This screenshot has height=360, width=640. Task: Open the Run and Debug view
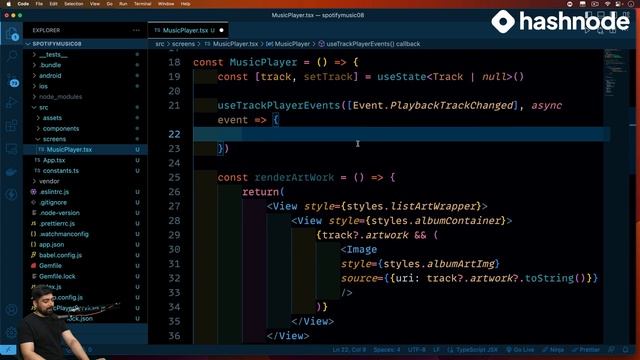pyautogui.click(x=11, y=102)
